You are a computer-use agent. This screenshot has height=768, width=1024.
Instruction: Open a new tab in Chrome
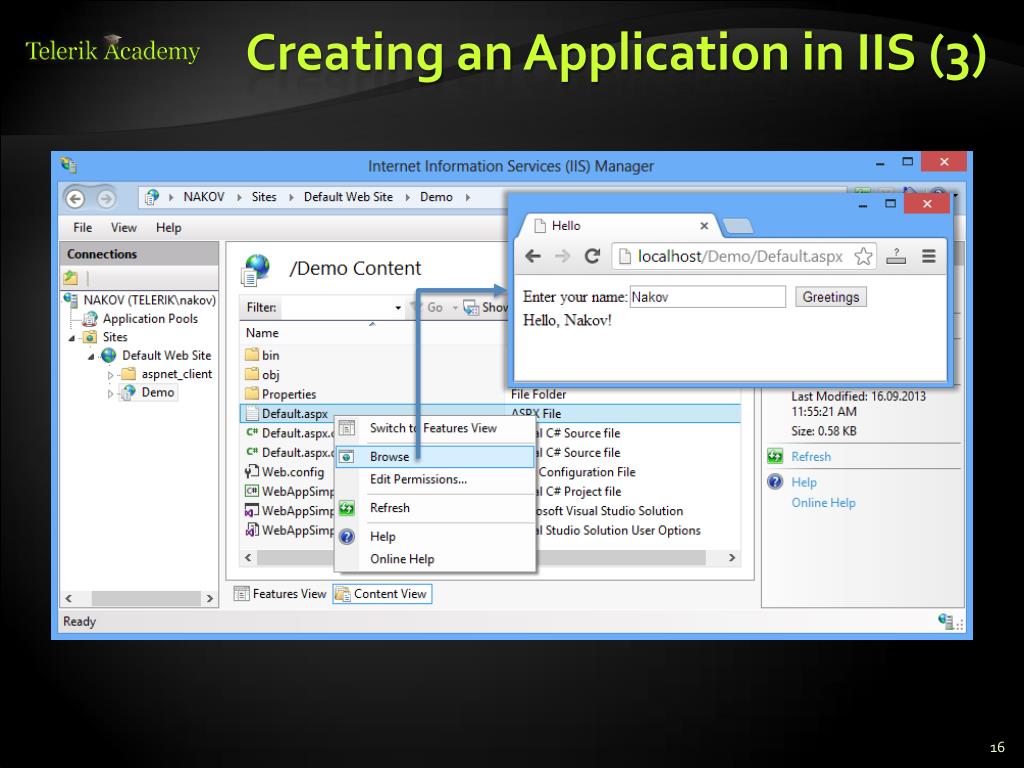[x=738, y=226]
